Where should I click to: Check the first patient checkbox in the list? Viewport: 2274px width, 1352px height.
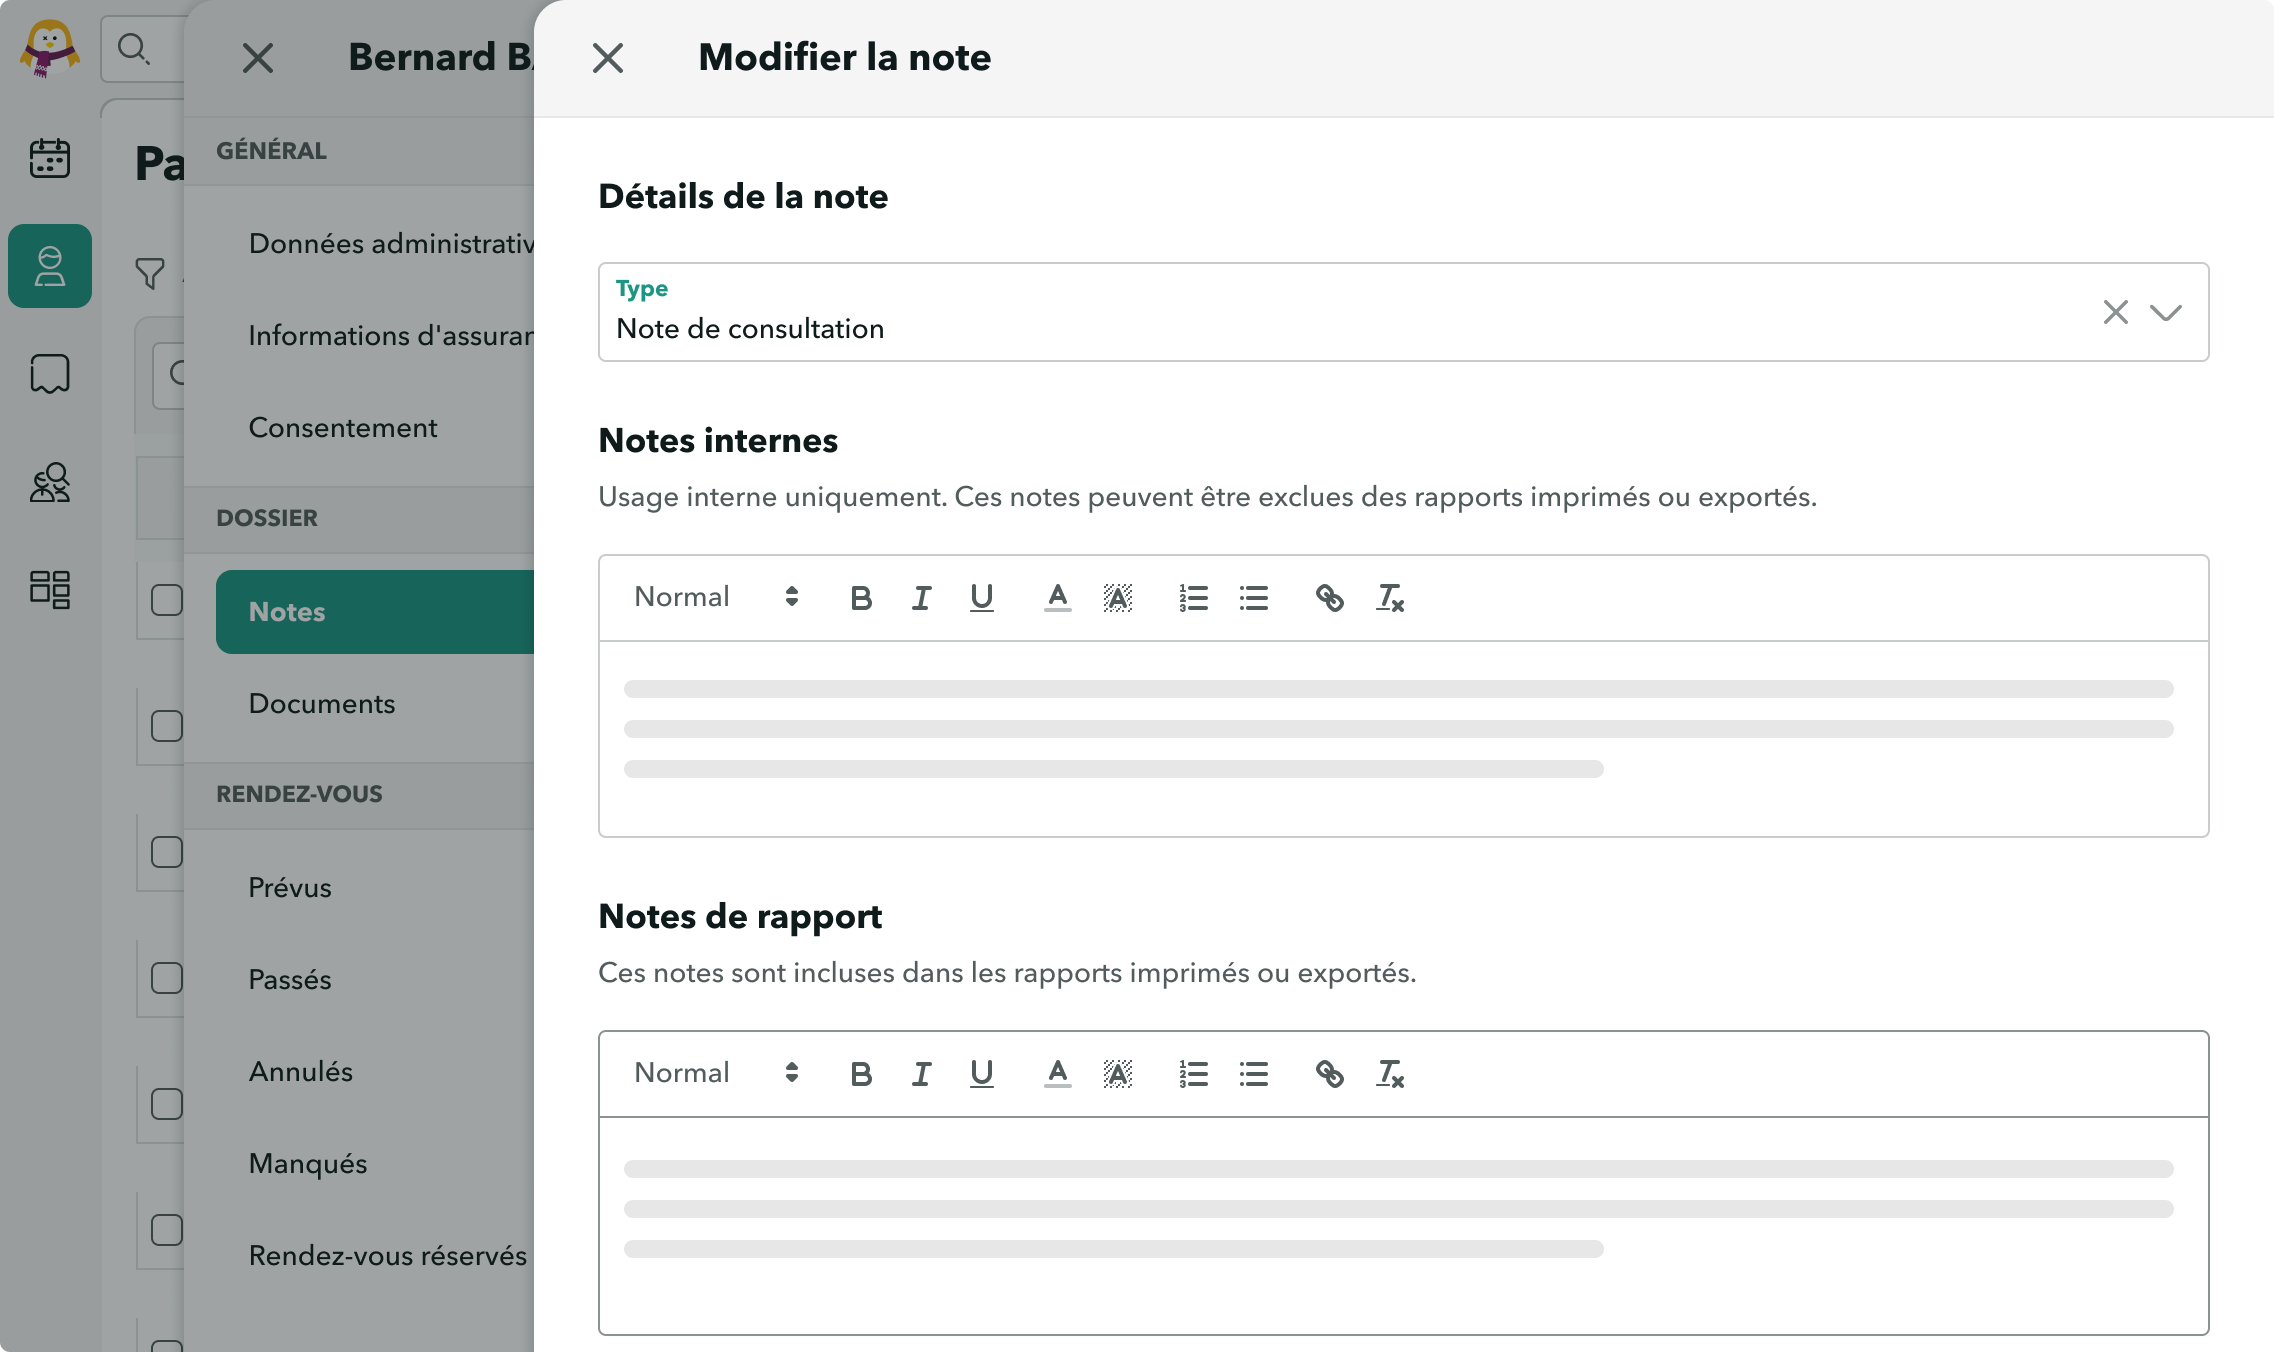click(x=168, y=598)
